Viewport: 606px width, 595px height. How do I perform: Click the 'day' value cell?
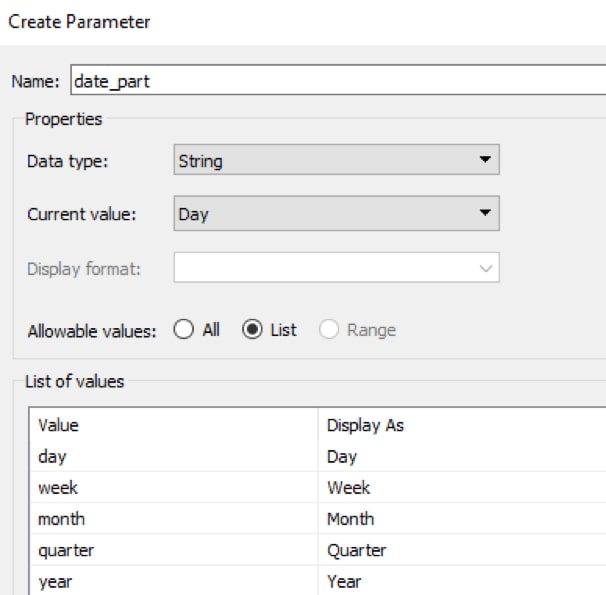tap(172, 457)
